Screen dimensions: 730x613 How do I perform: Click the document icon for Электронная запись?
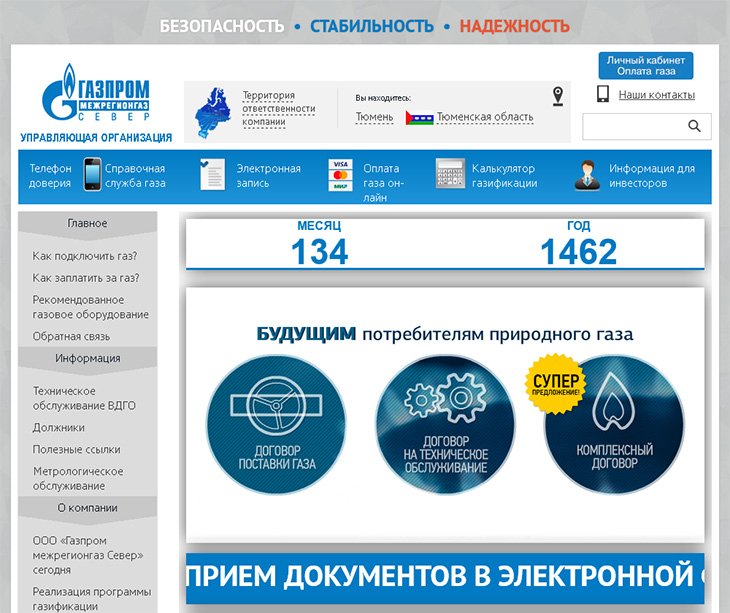tap(212, 174)
